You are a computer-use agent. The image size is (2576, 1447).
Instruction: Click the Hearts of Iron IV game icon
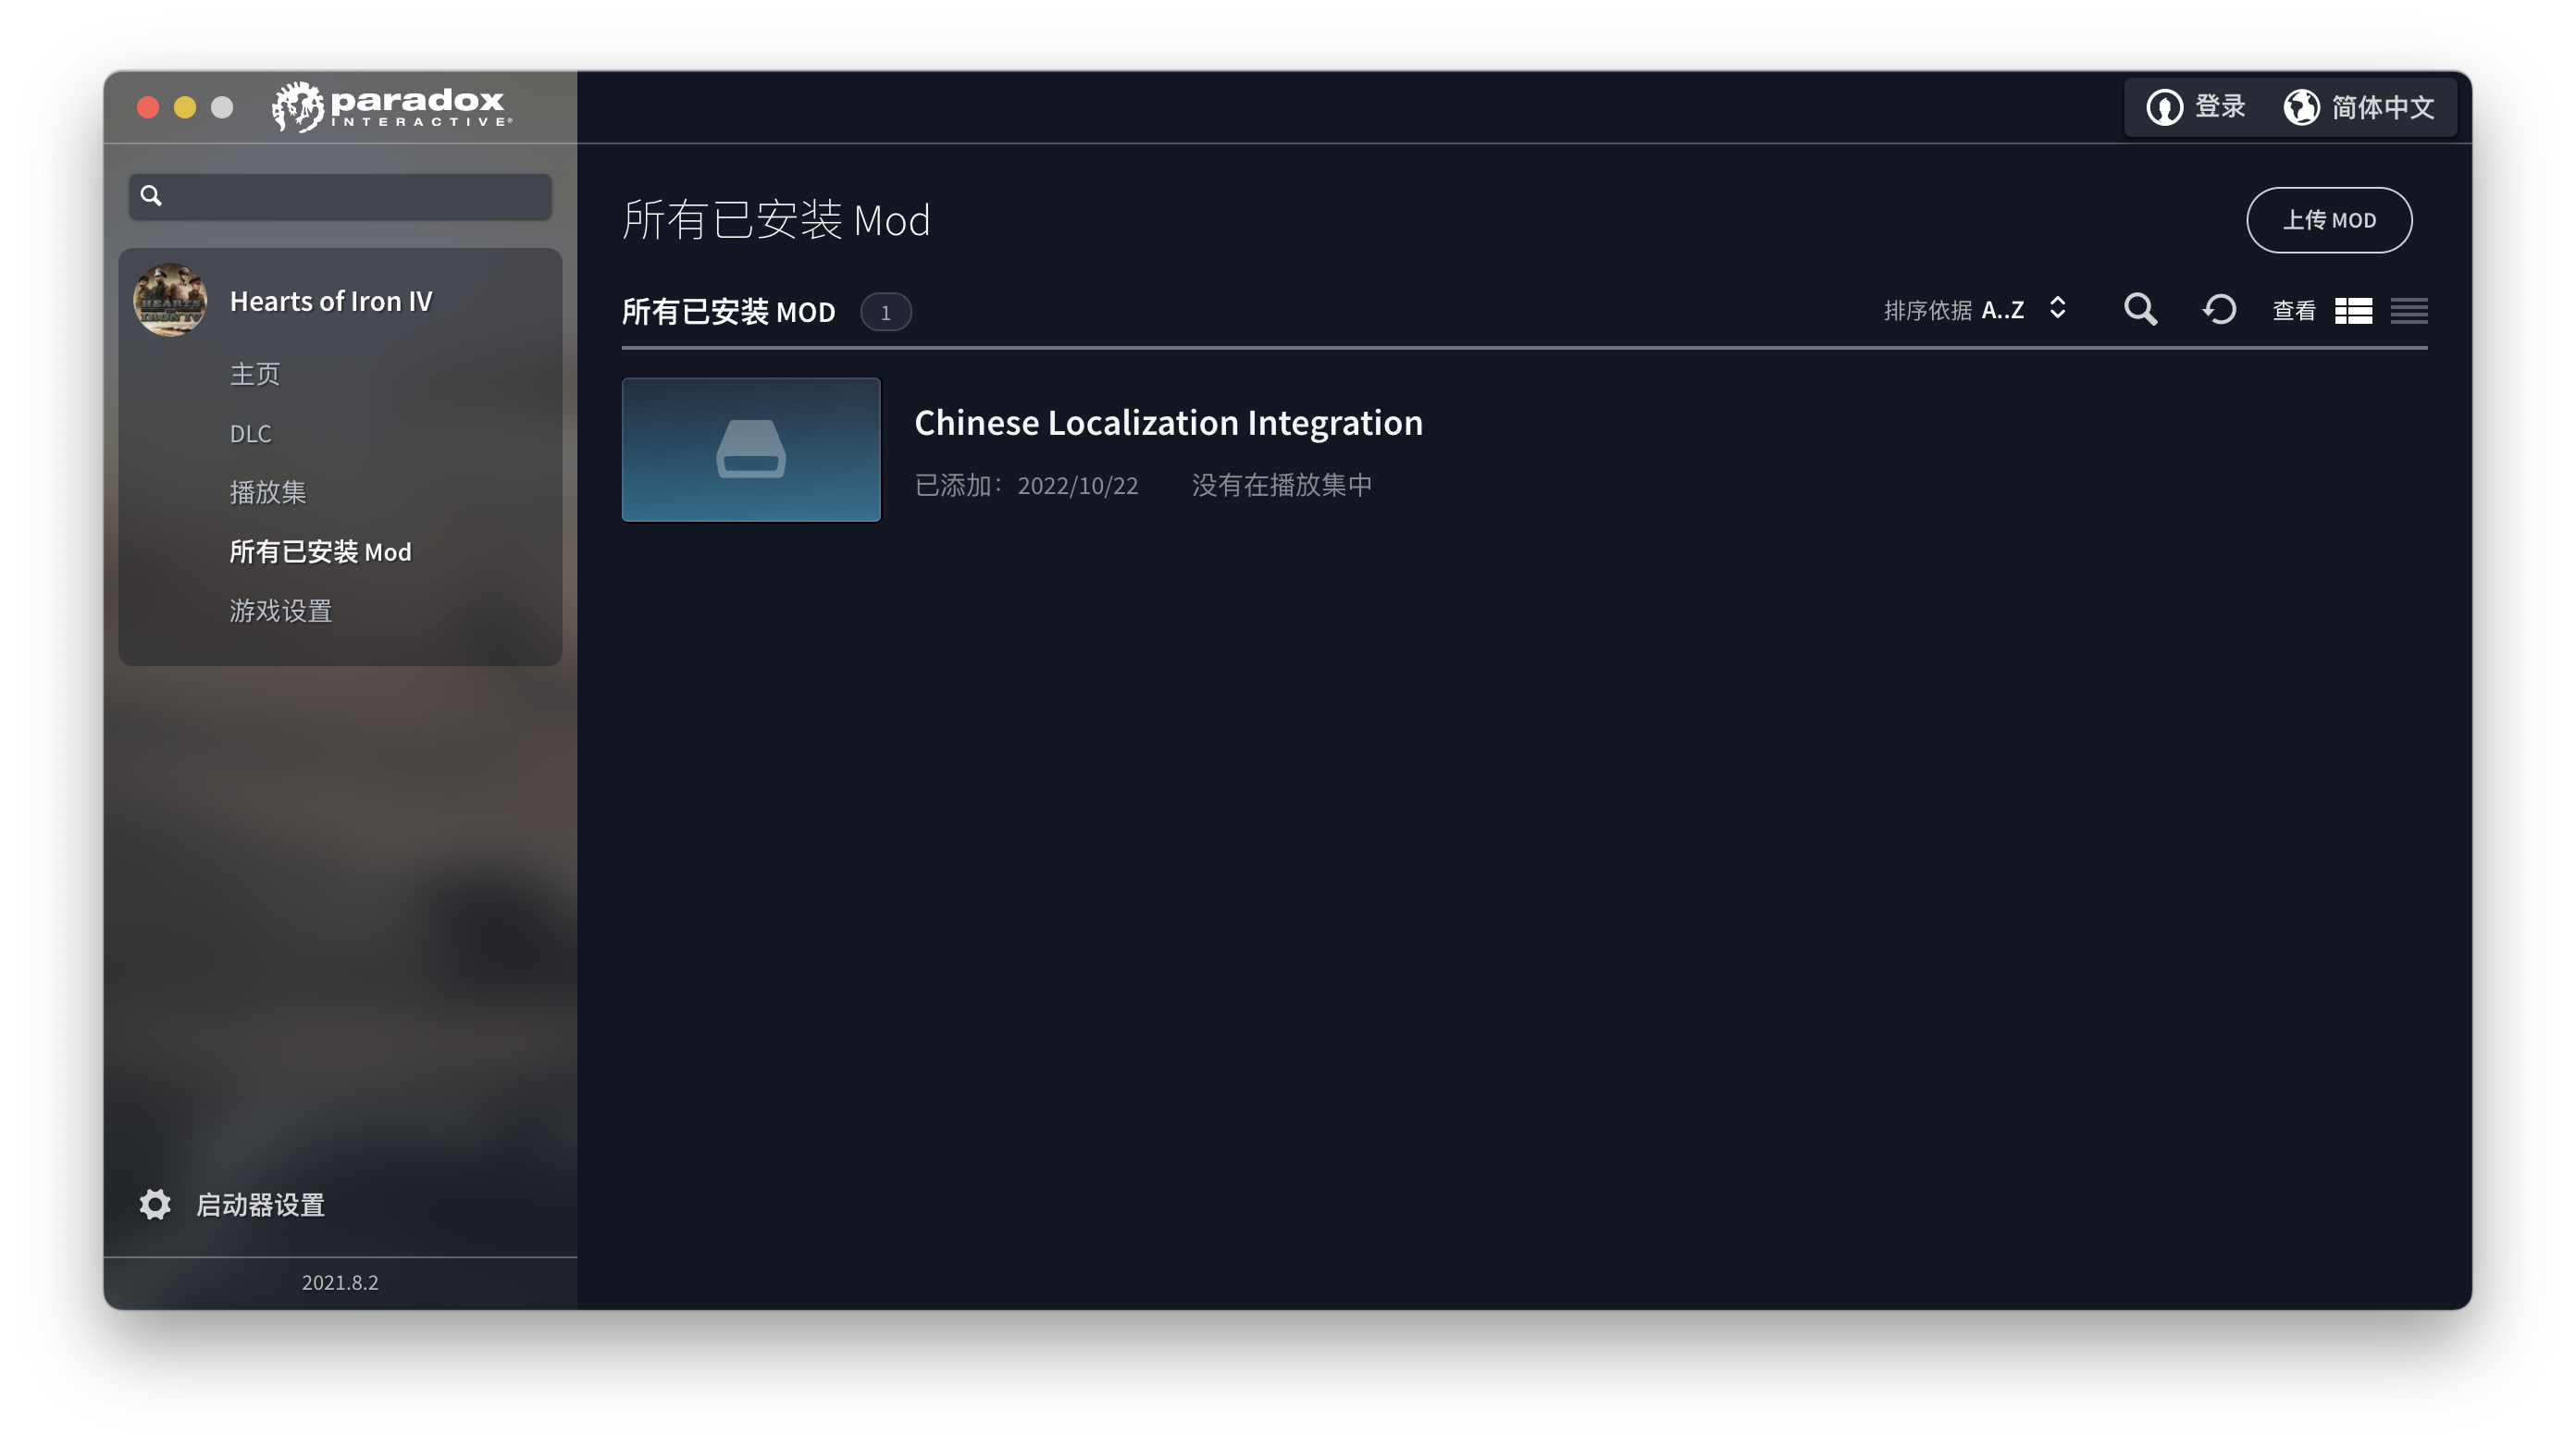(170, 300)
